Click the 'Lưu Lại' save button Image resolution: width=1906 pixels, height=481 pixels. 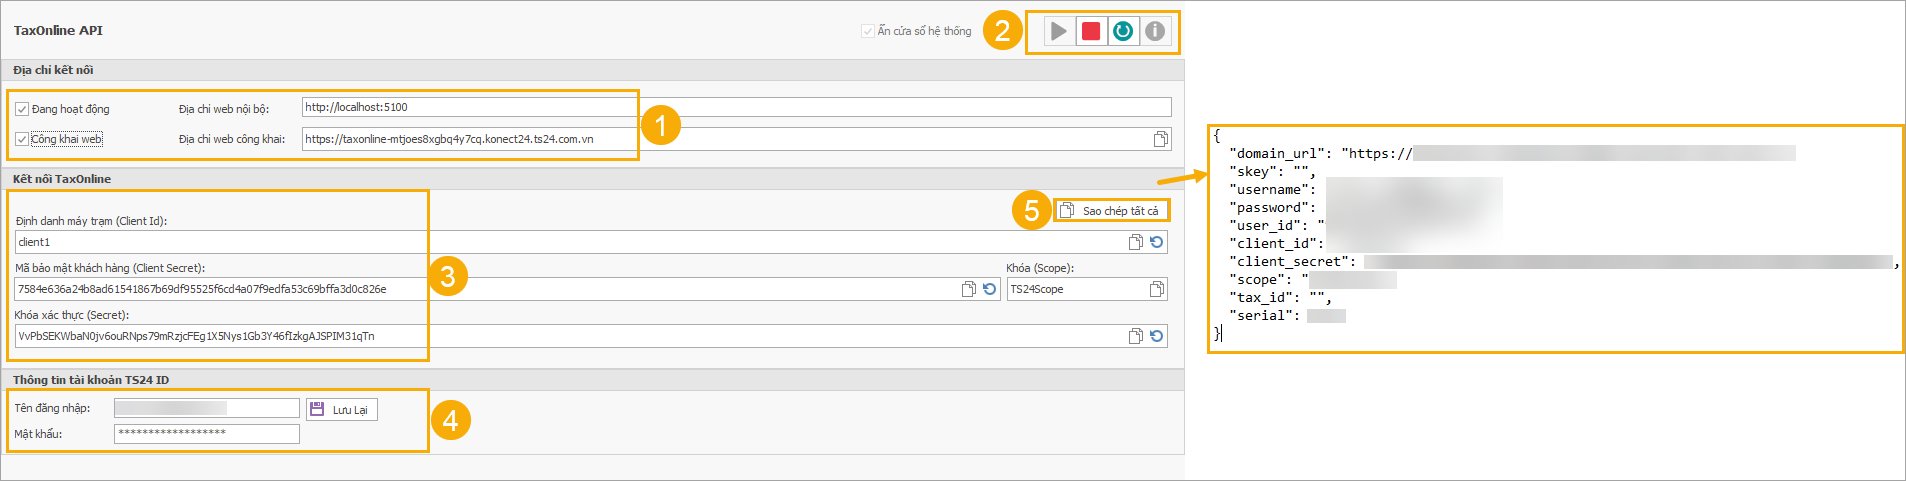(342, 410)
